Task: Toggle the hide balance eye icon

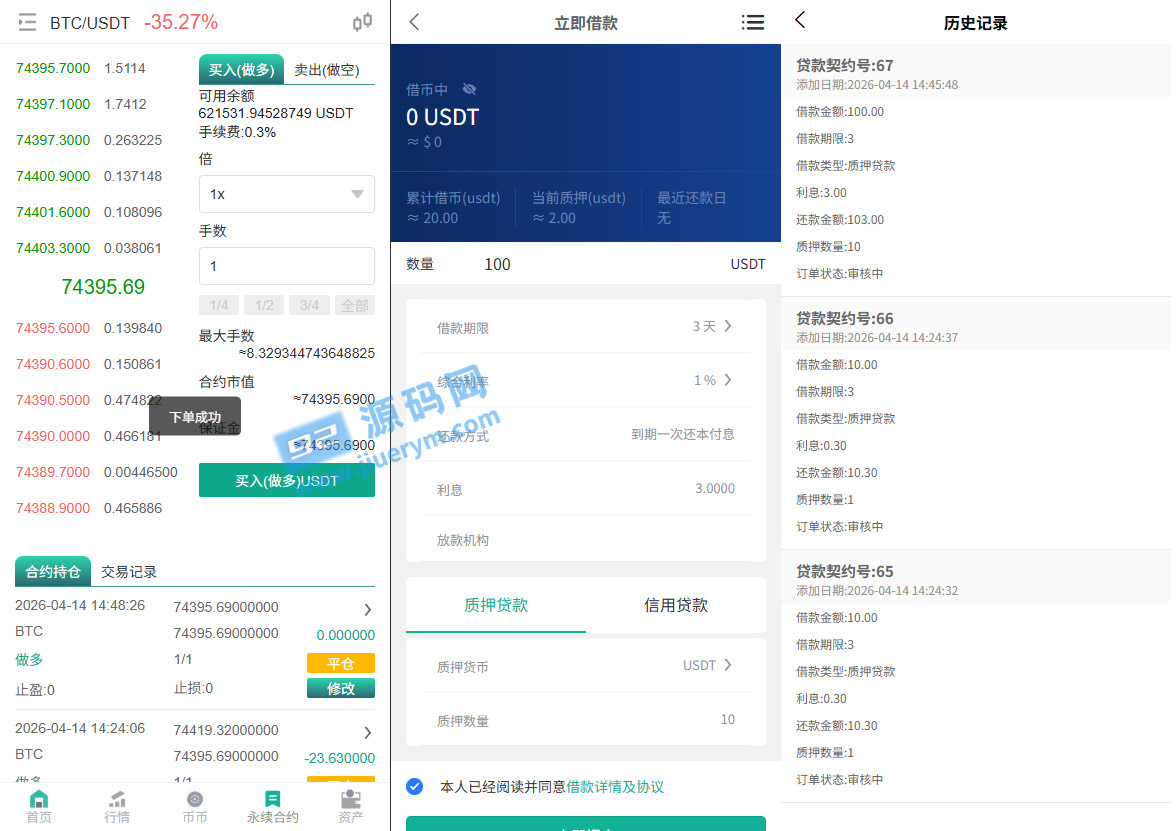Action: click(x=470, y=89)
